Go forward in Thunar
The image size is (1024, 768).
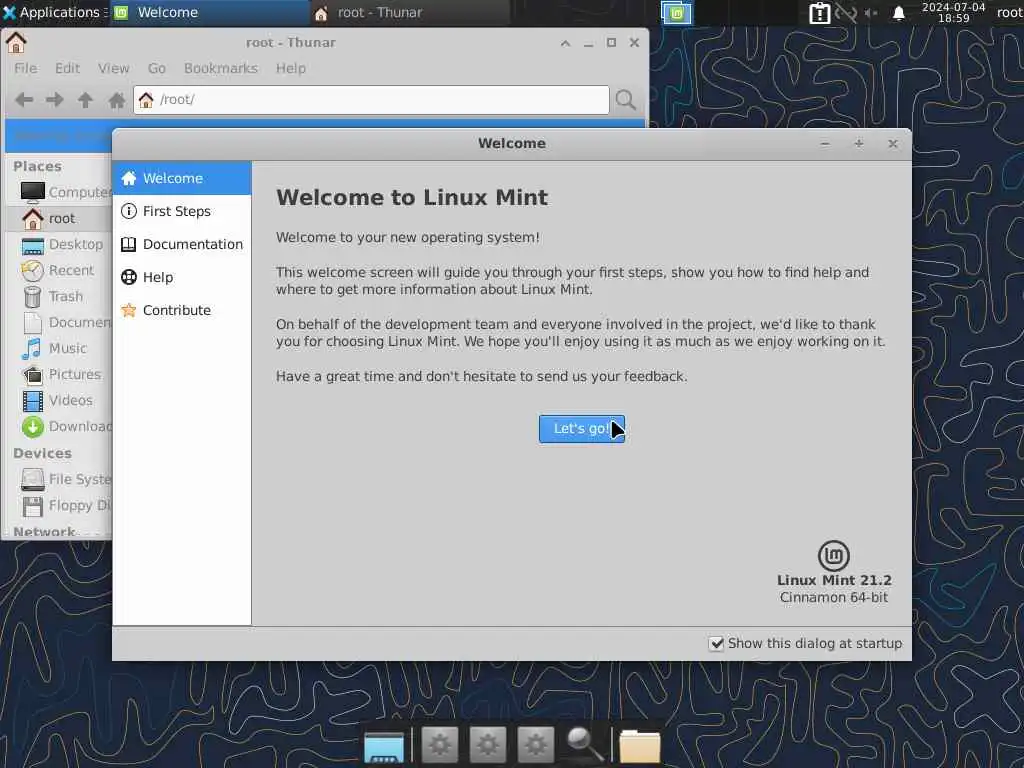point(55,100)
